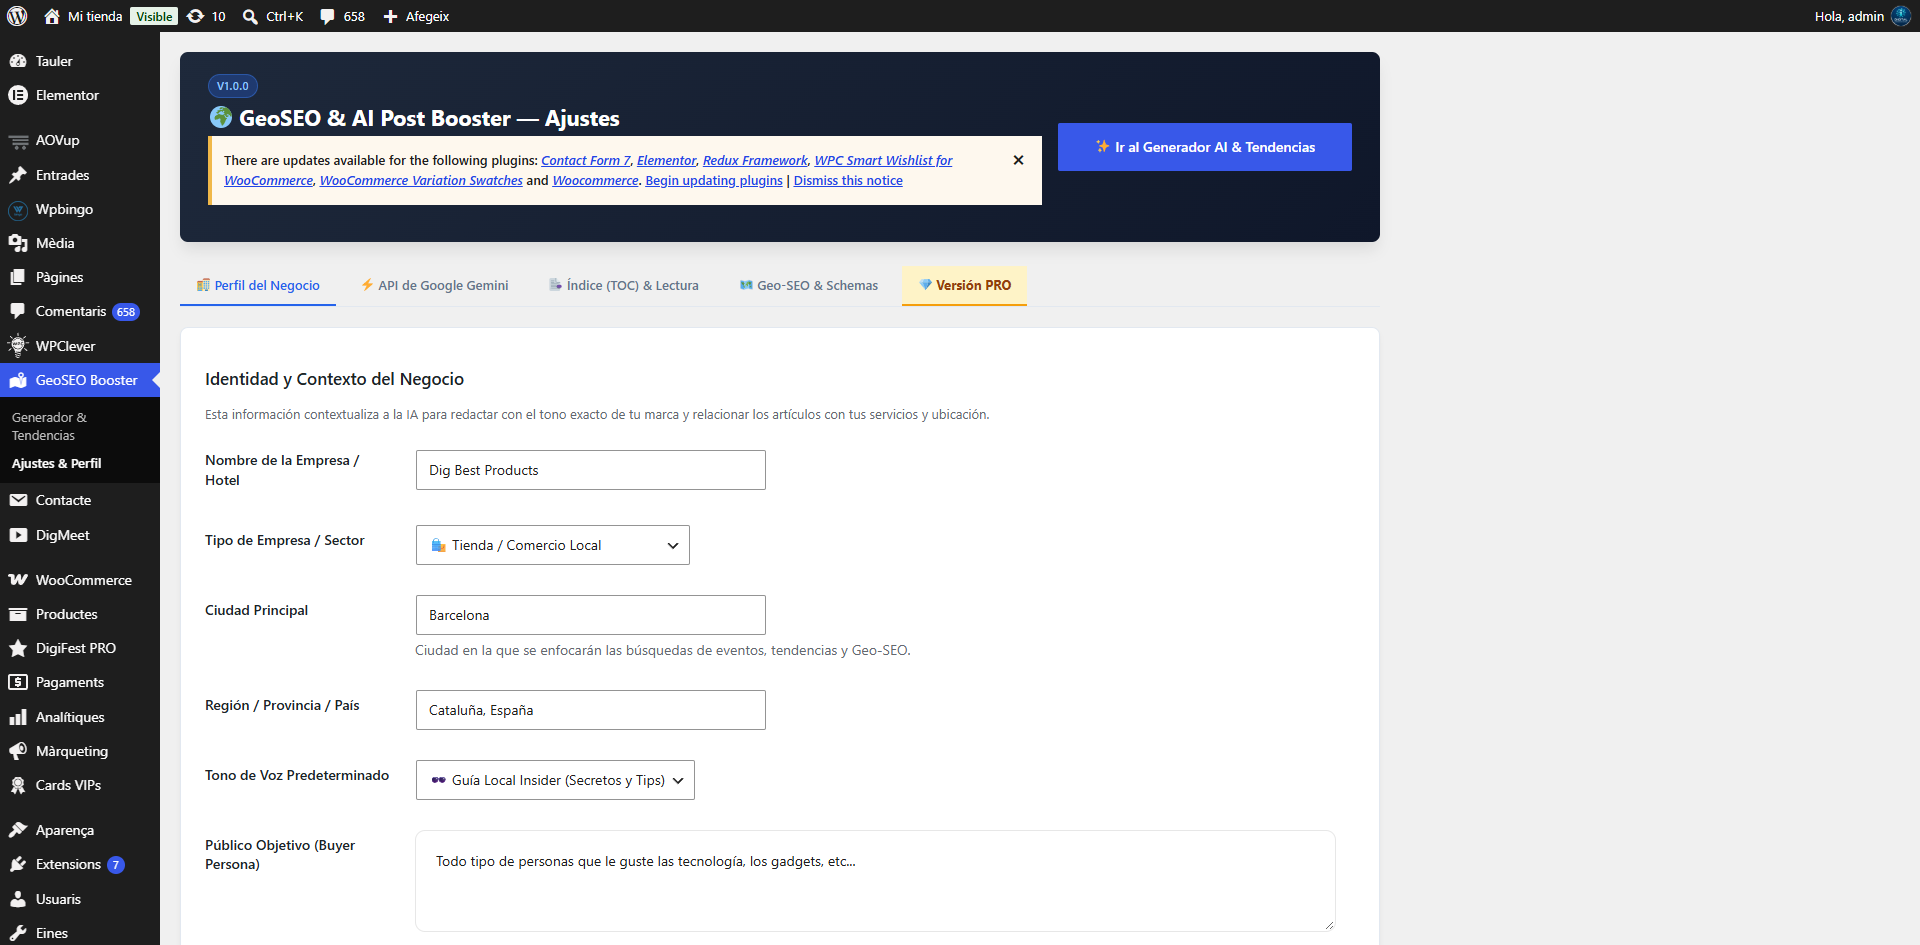Open the Wpbingo sidebar icon
The height and width of the screenshot is (945, 1920).
pyautogui.click(x=18, y=209)
